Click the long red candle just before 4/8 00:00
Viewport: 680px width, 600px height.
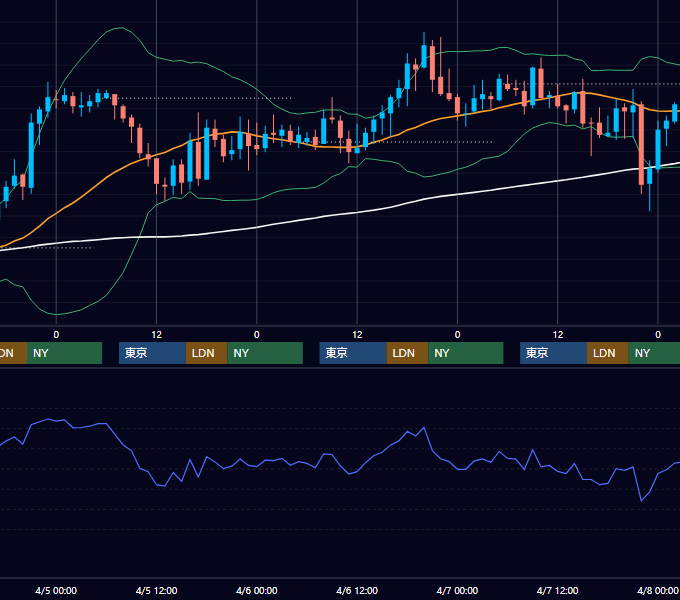click(641, 144)
